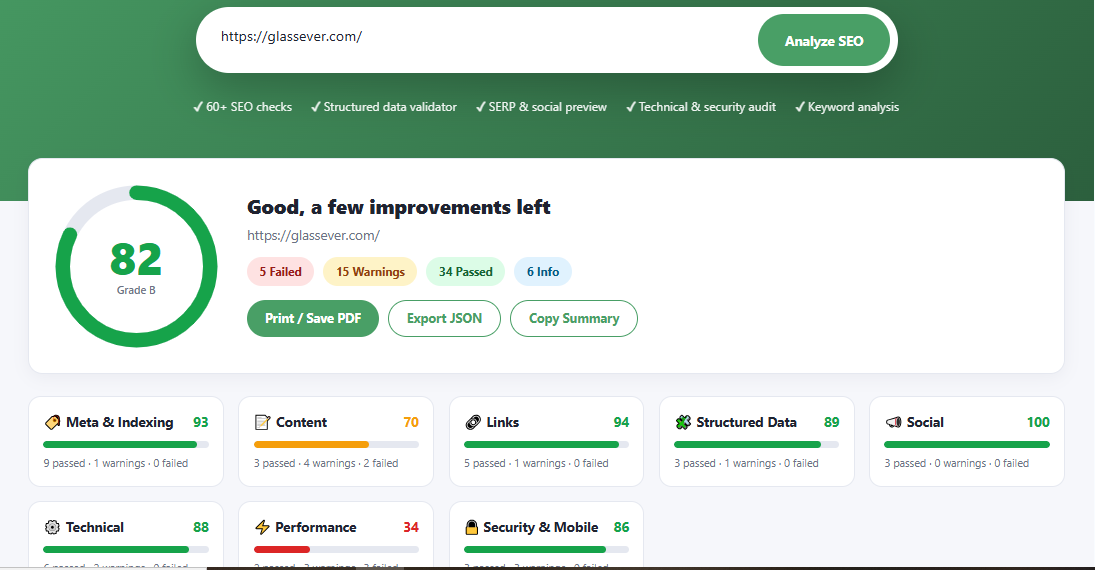
Task: Click the Content score 70
Action: [411, 422]
